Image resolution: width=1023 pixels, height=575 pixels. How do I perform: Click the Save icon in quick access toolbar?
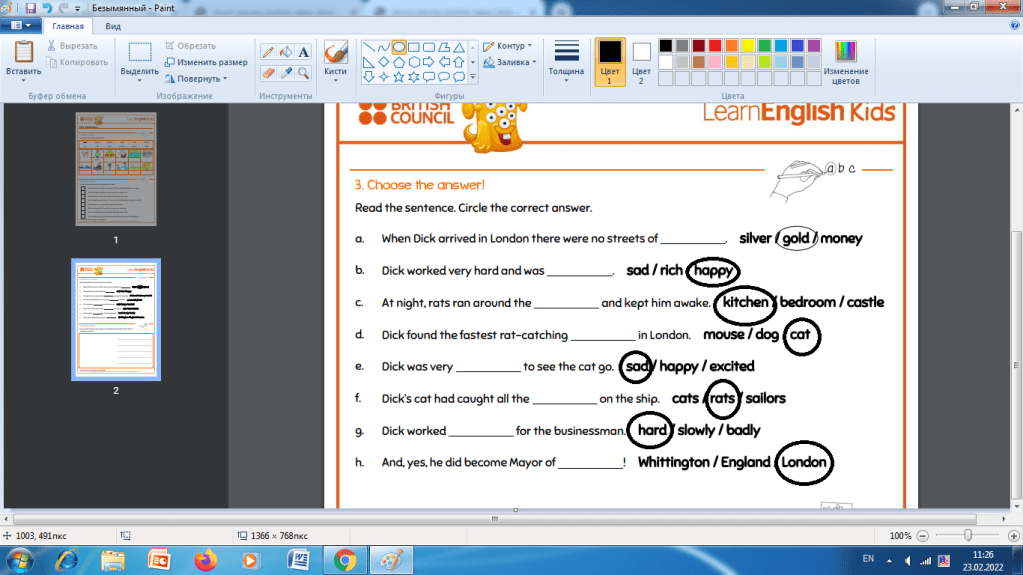tap(30, 7)
